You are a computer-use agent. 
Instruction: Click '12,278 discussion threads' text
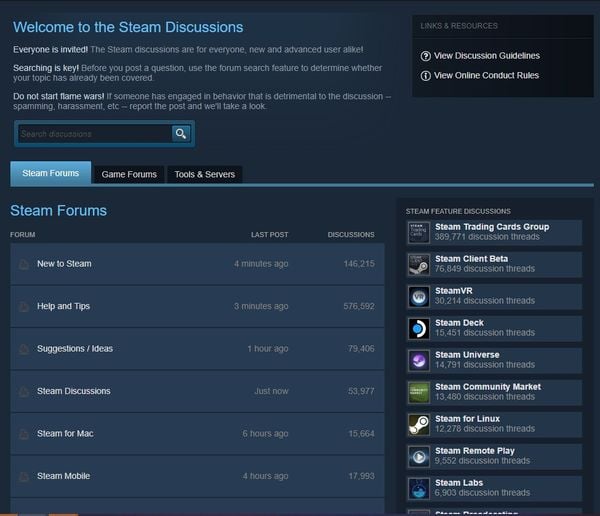tap(485, 429)
